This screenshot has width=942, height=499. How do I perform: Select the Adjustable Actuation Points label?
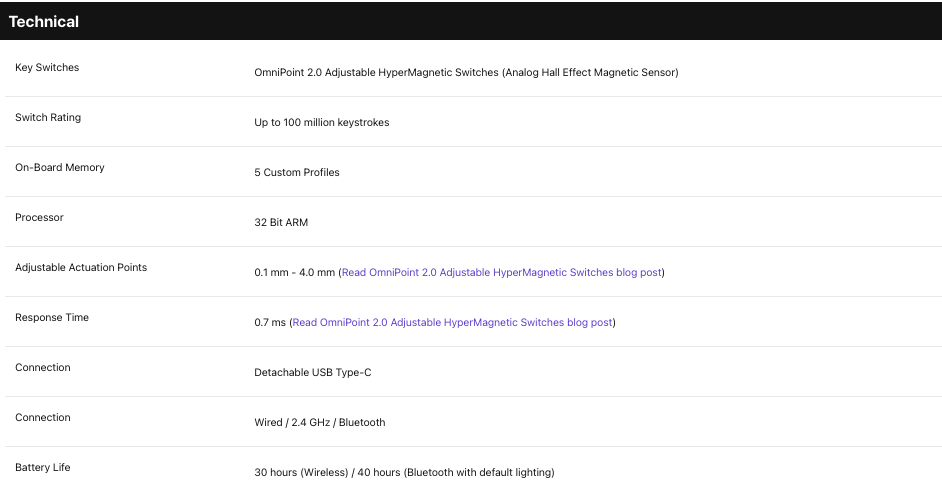point(81,267)
